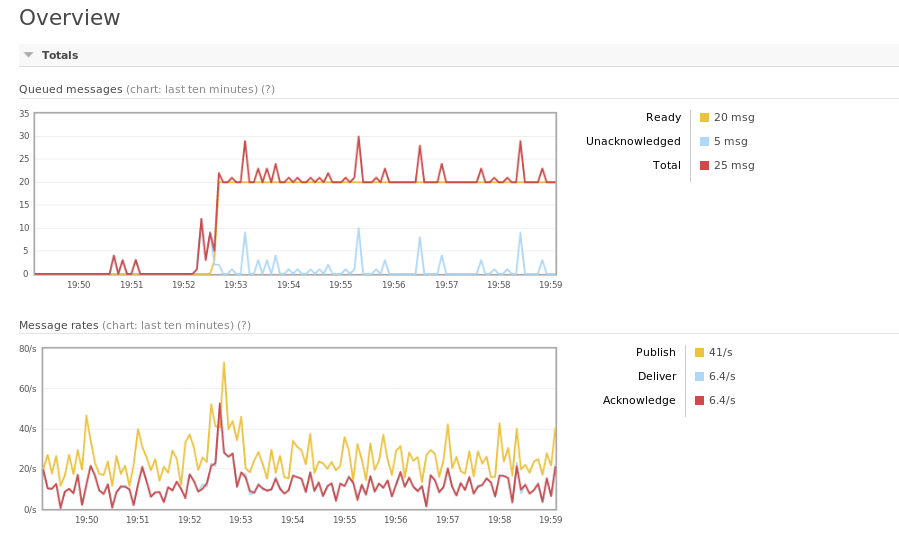This screenshot has width=899, height=543.
Task: Open Queued messages chart range setting
Action: pyautogui.click(x=191, y=89)
